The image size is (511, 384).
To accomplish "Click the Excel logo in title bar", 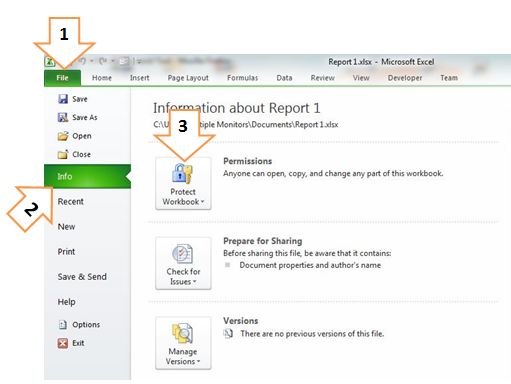I will (49, 62).
